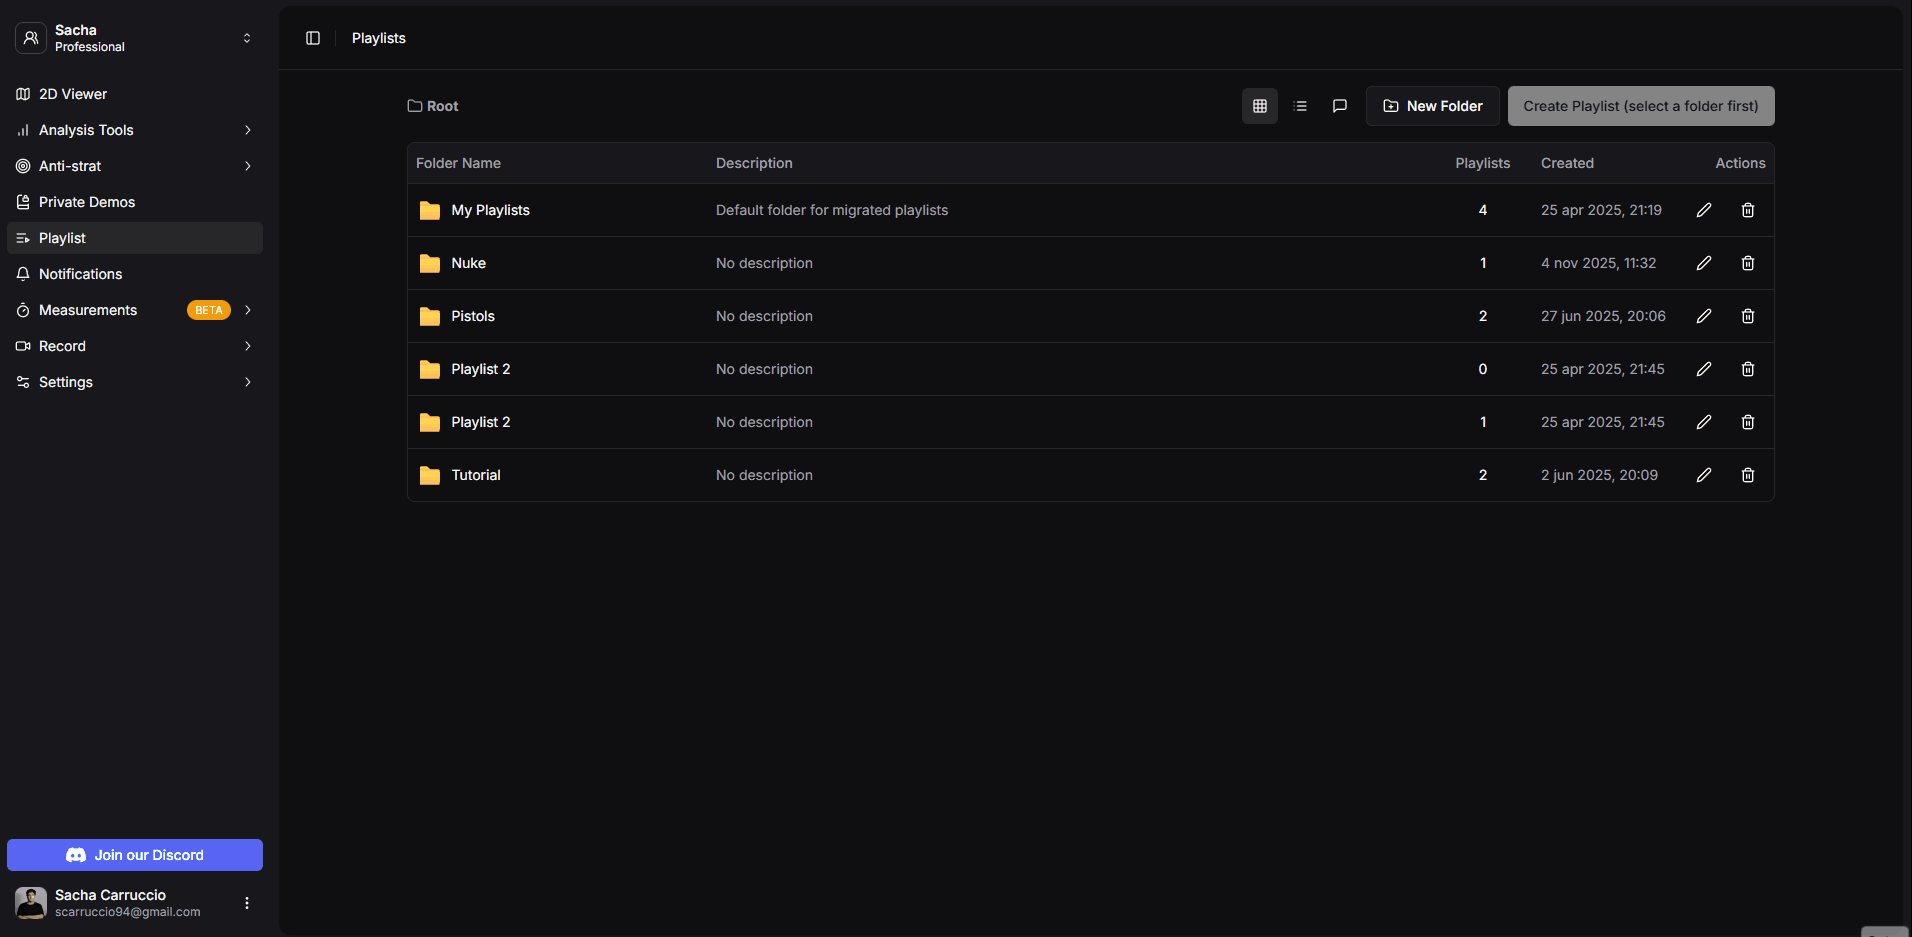This screenshot has height=937, width=1912.
Task: Open the Notifications panel
Action: tap(80, 273)
